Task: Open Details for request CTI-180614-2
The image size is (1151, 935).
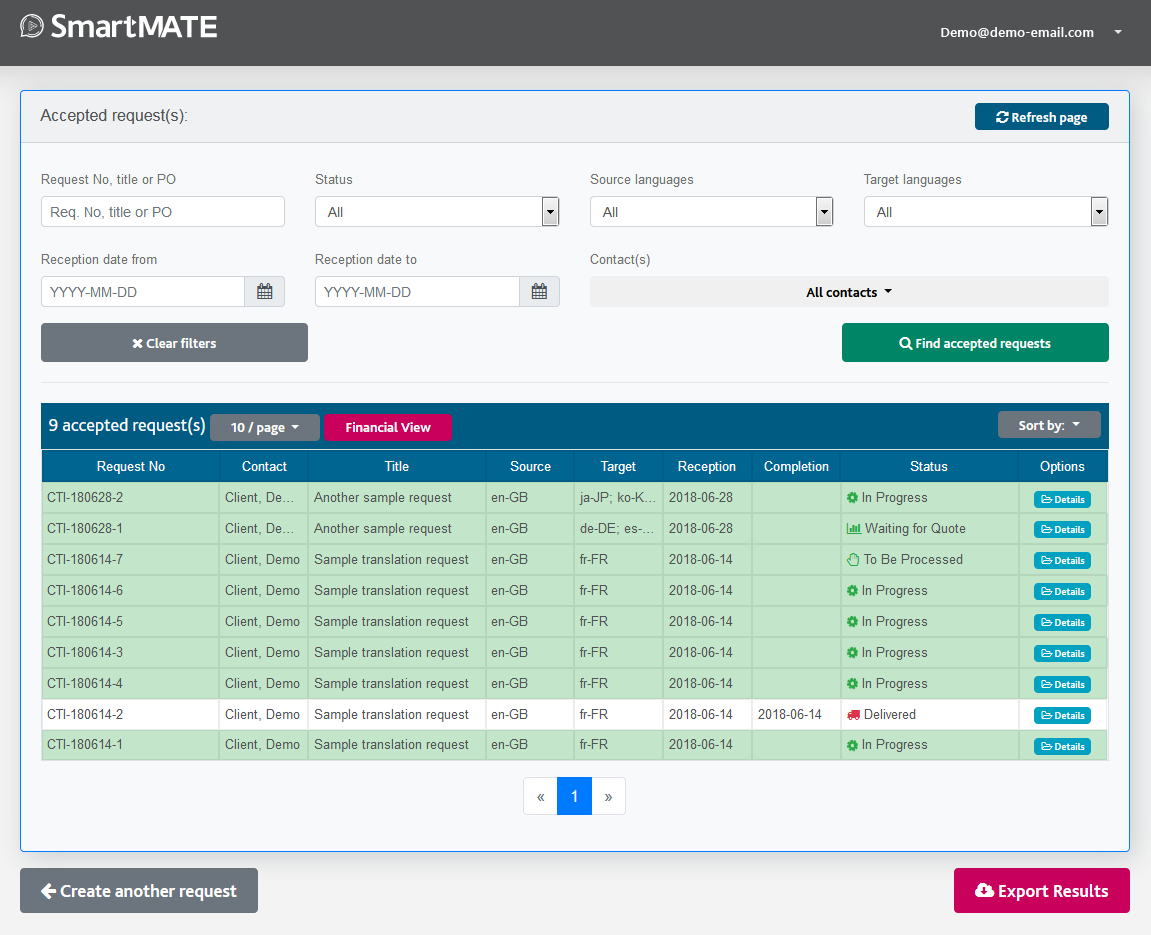Action: tap(1062, 716)
